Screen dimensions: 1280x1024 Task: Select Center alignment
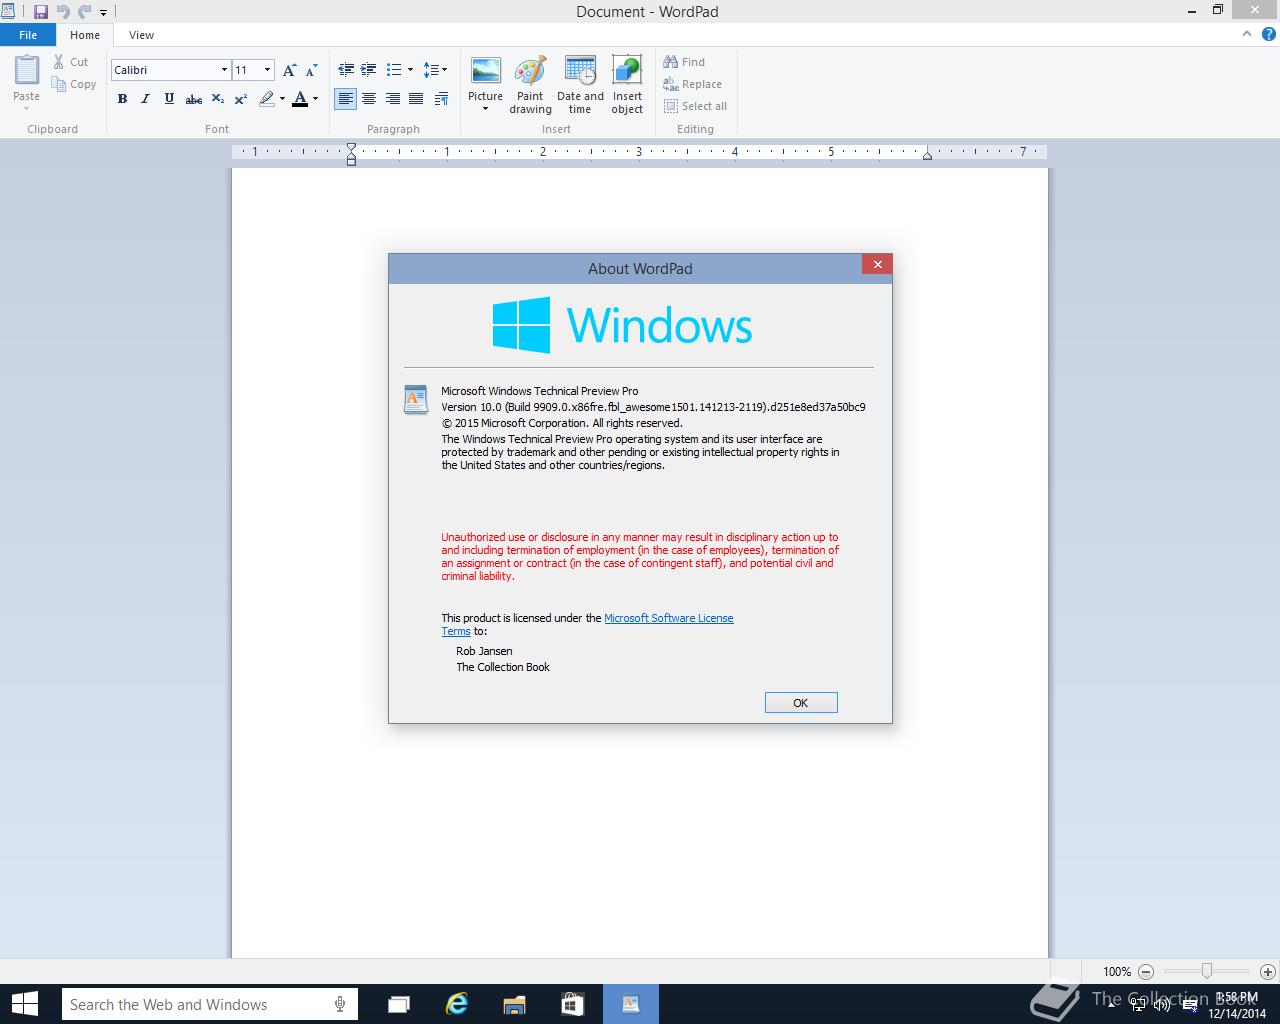pyautogui.click(x=369, y=99)
